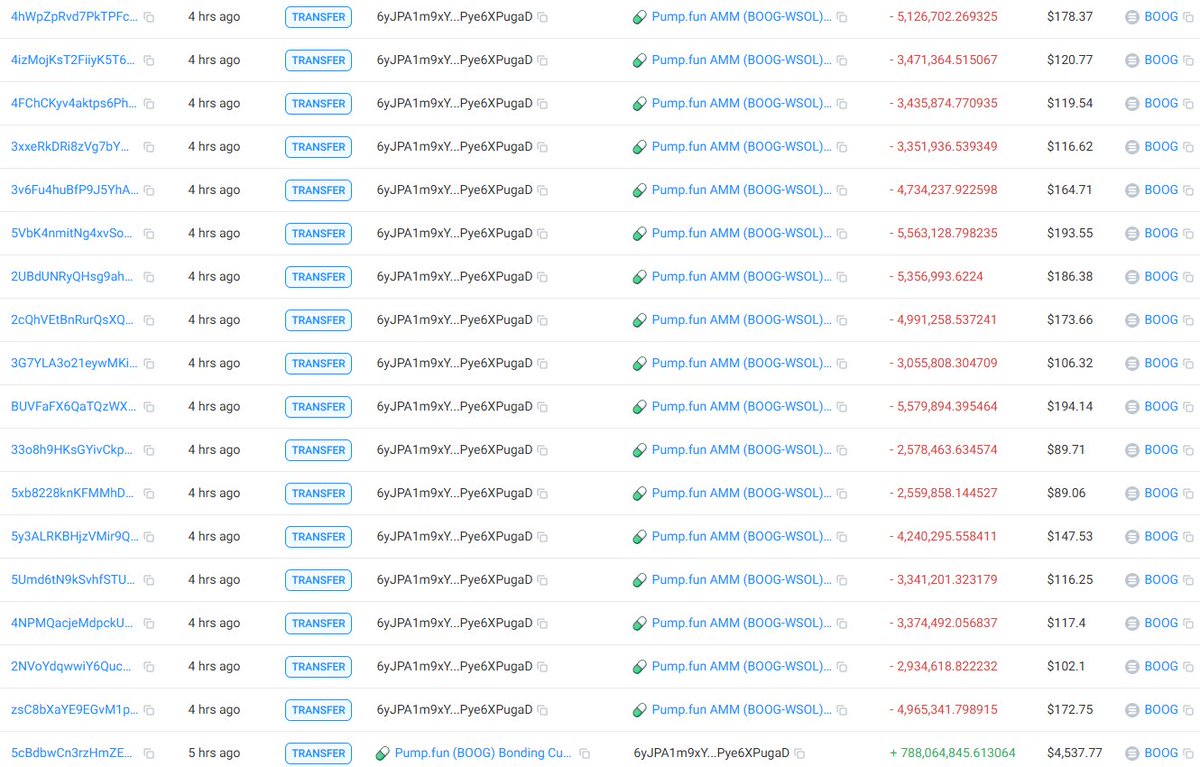Click TRANSFER badge in the $89.71 row
Screen dimensions: 1200x767
318,450
